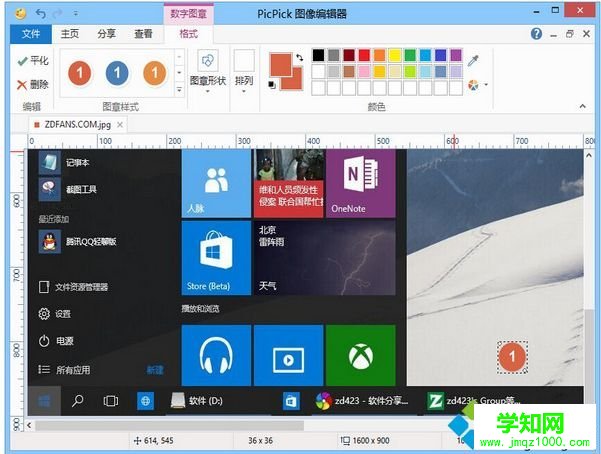Viewport: 601px width, 454px height.
Task: Click the file explorer (文件资源管理器) item
Action: (74, 287)
